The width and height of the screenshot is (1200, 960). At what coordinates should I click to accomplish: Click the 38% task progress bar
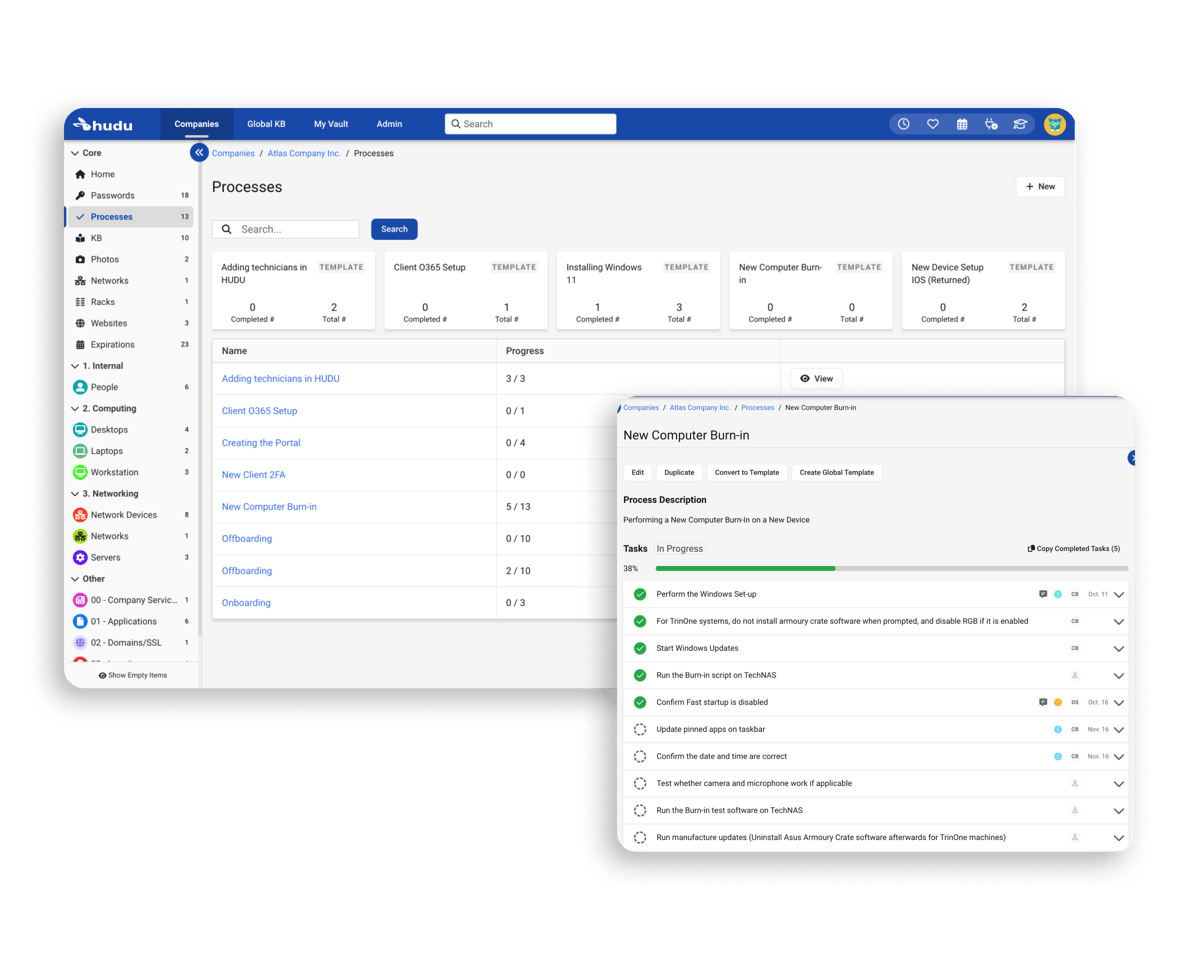890,567
